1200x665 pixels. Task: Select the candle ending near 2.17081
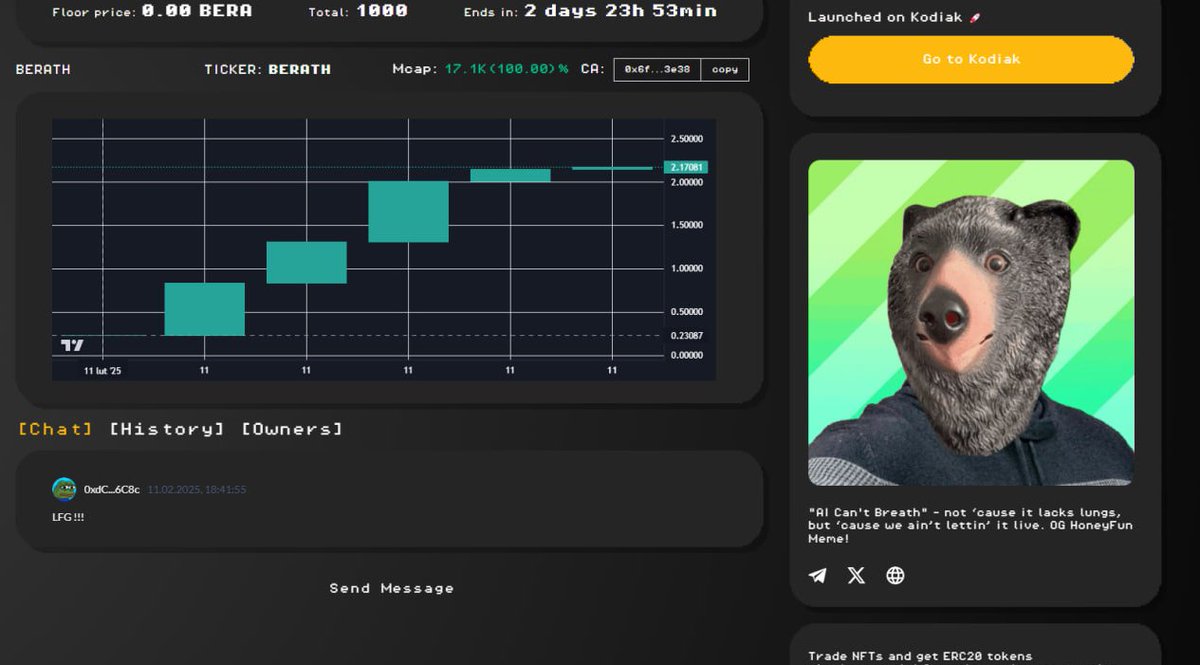pyautogui.click(x=612, y=168)
